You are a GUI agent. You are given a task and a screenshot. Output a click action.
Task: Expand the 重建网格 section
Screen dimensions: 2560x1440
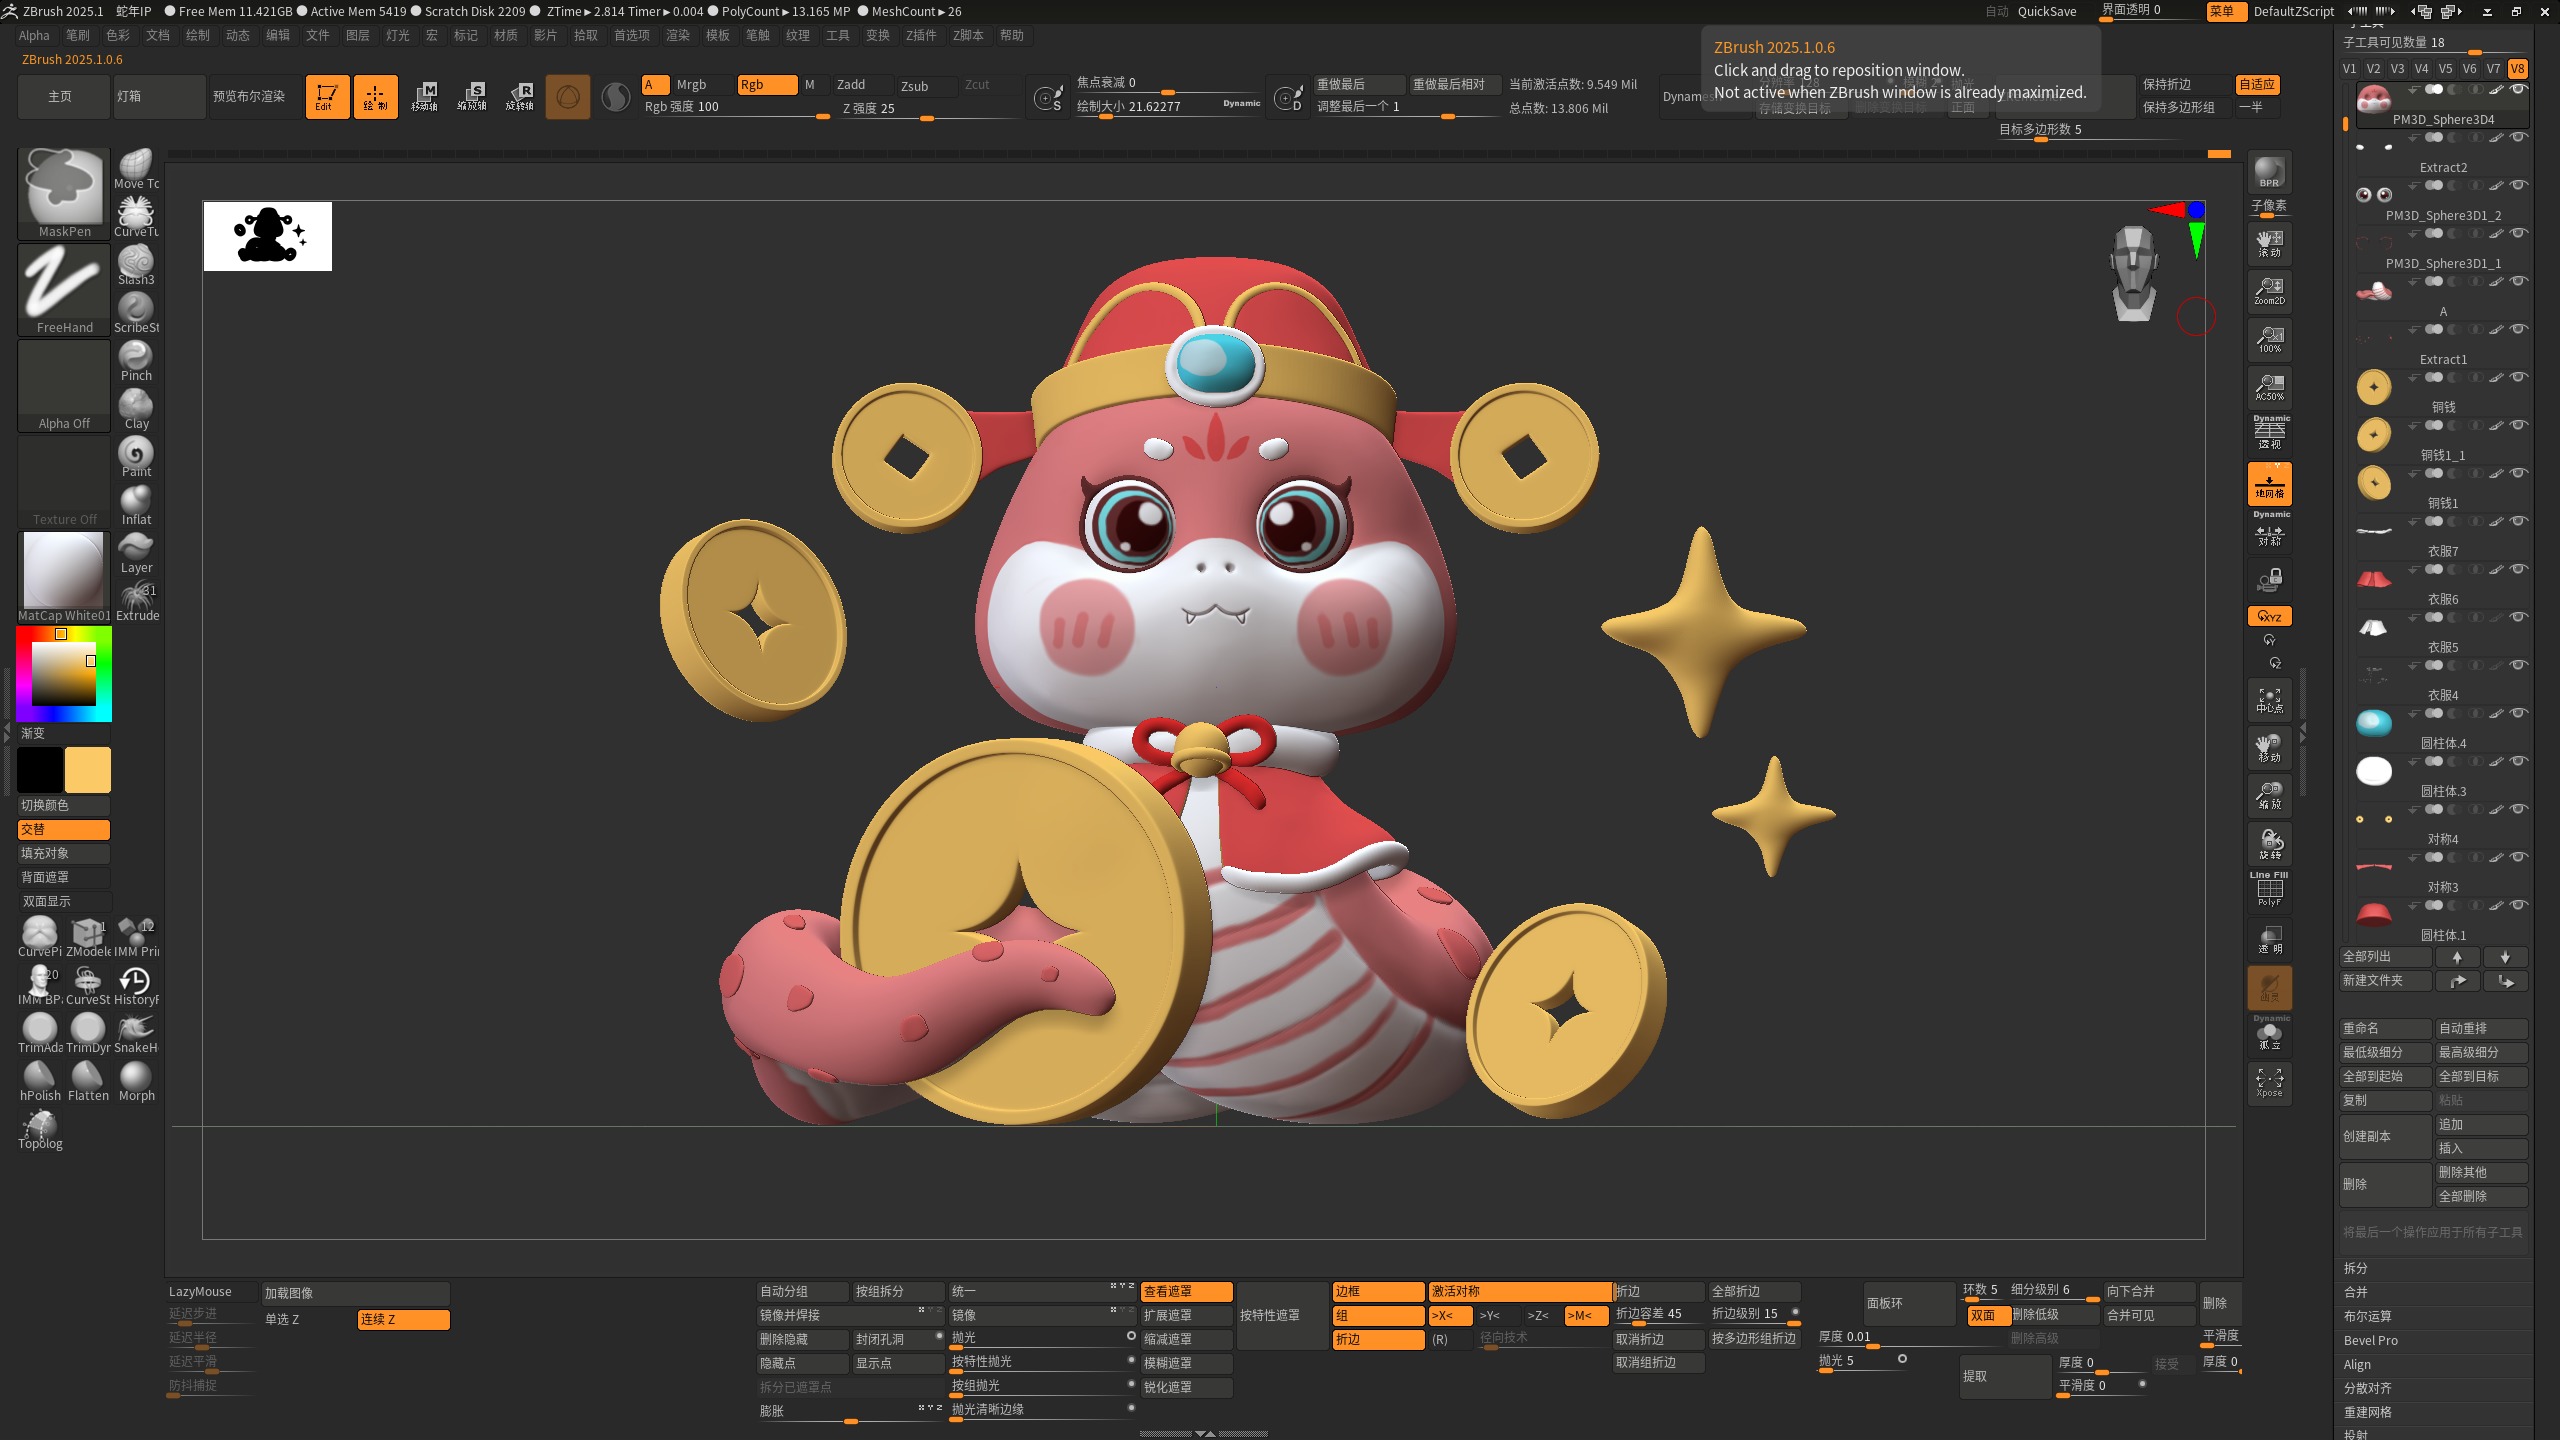2368,1412
